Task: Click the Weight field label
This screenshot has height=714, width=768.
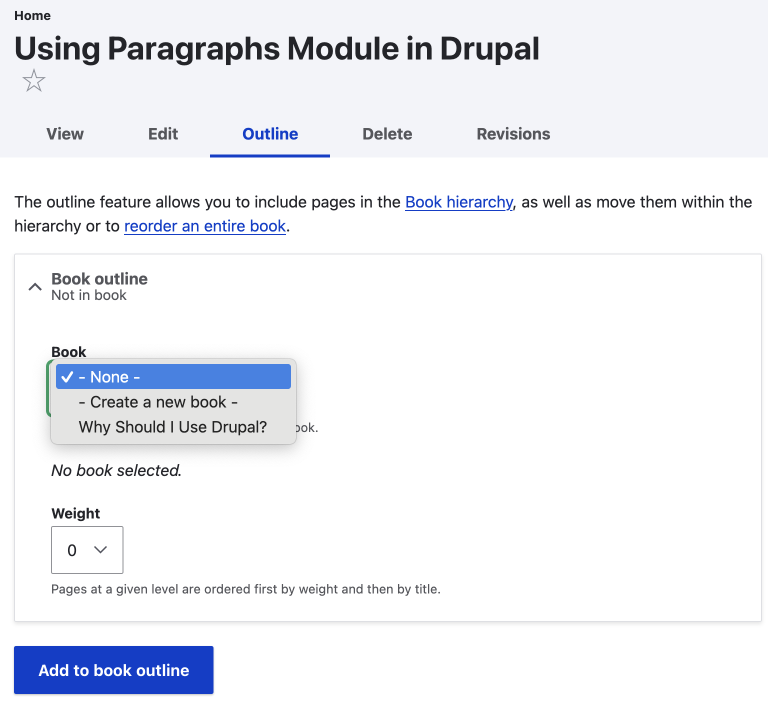Action: pos(75,513)
